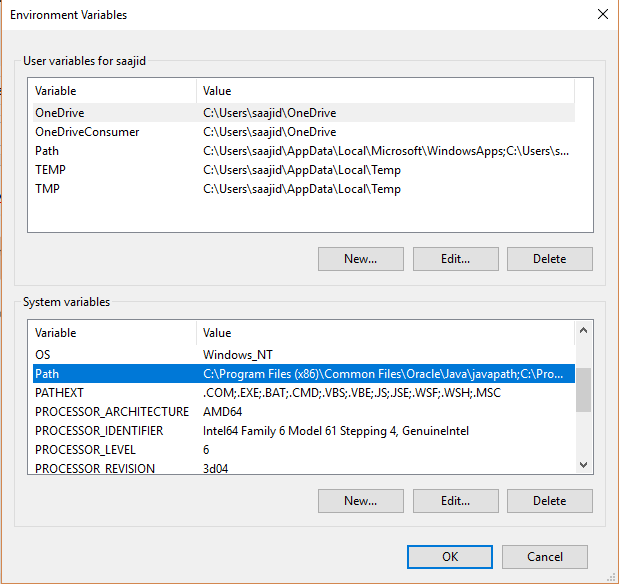Click the AMD64 value cell

click(x=222, y=411)
